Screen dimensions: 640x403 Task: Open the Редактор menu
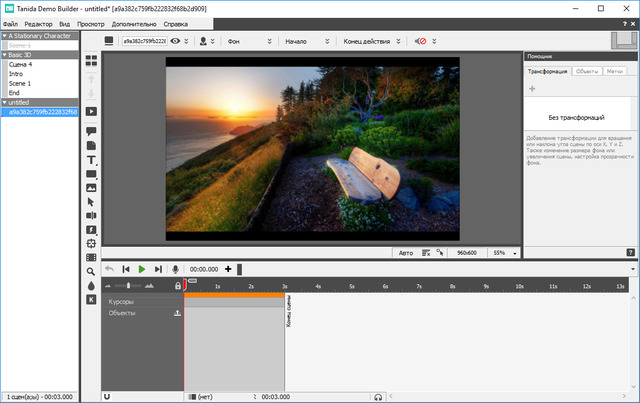pyautogui.click(x=38, y=24)
